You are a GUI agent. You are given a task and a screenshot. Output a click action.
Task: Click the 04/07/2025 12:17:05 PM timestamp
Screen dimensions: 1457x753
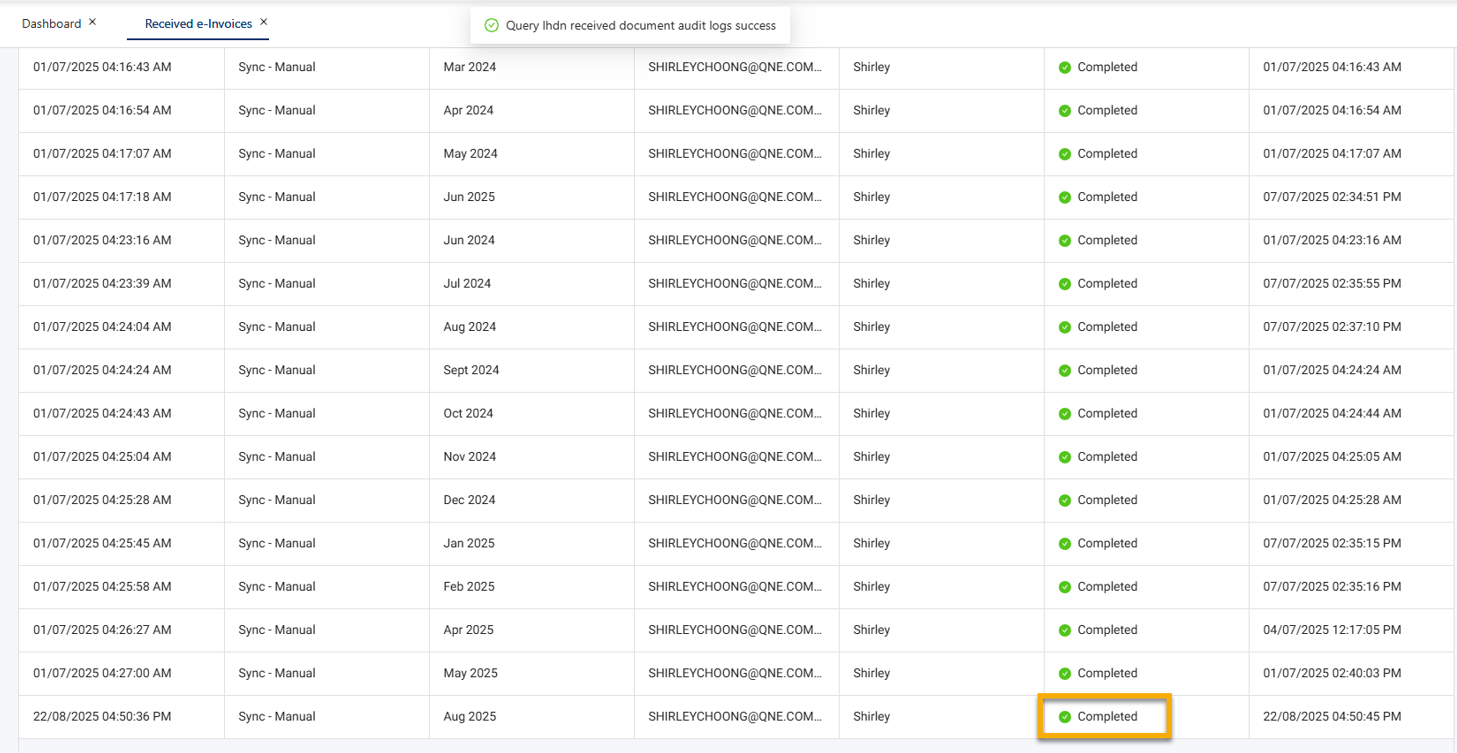coord(1332,630)
